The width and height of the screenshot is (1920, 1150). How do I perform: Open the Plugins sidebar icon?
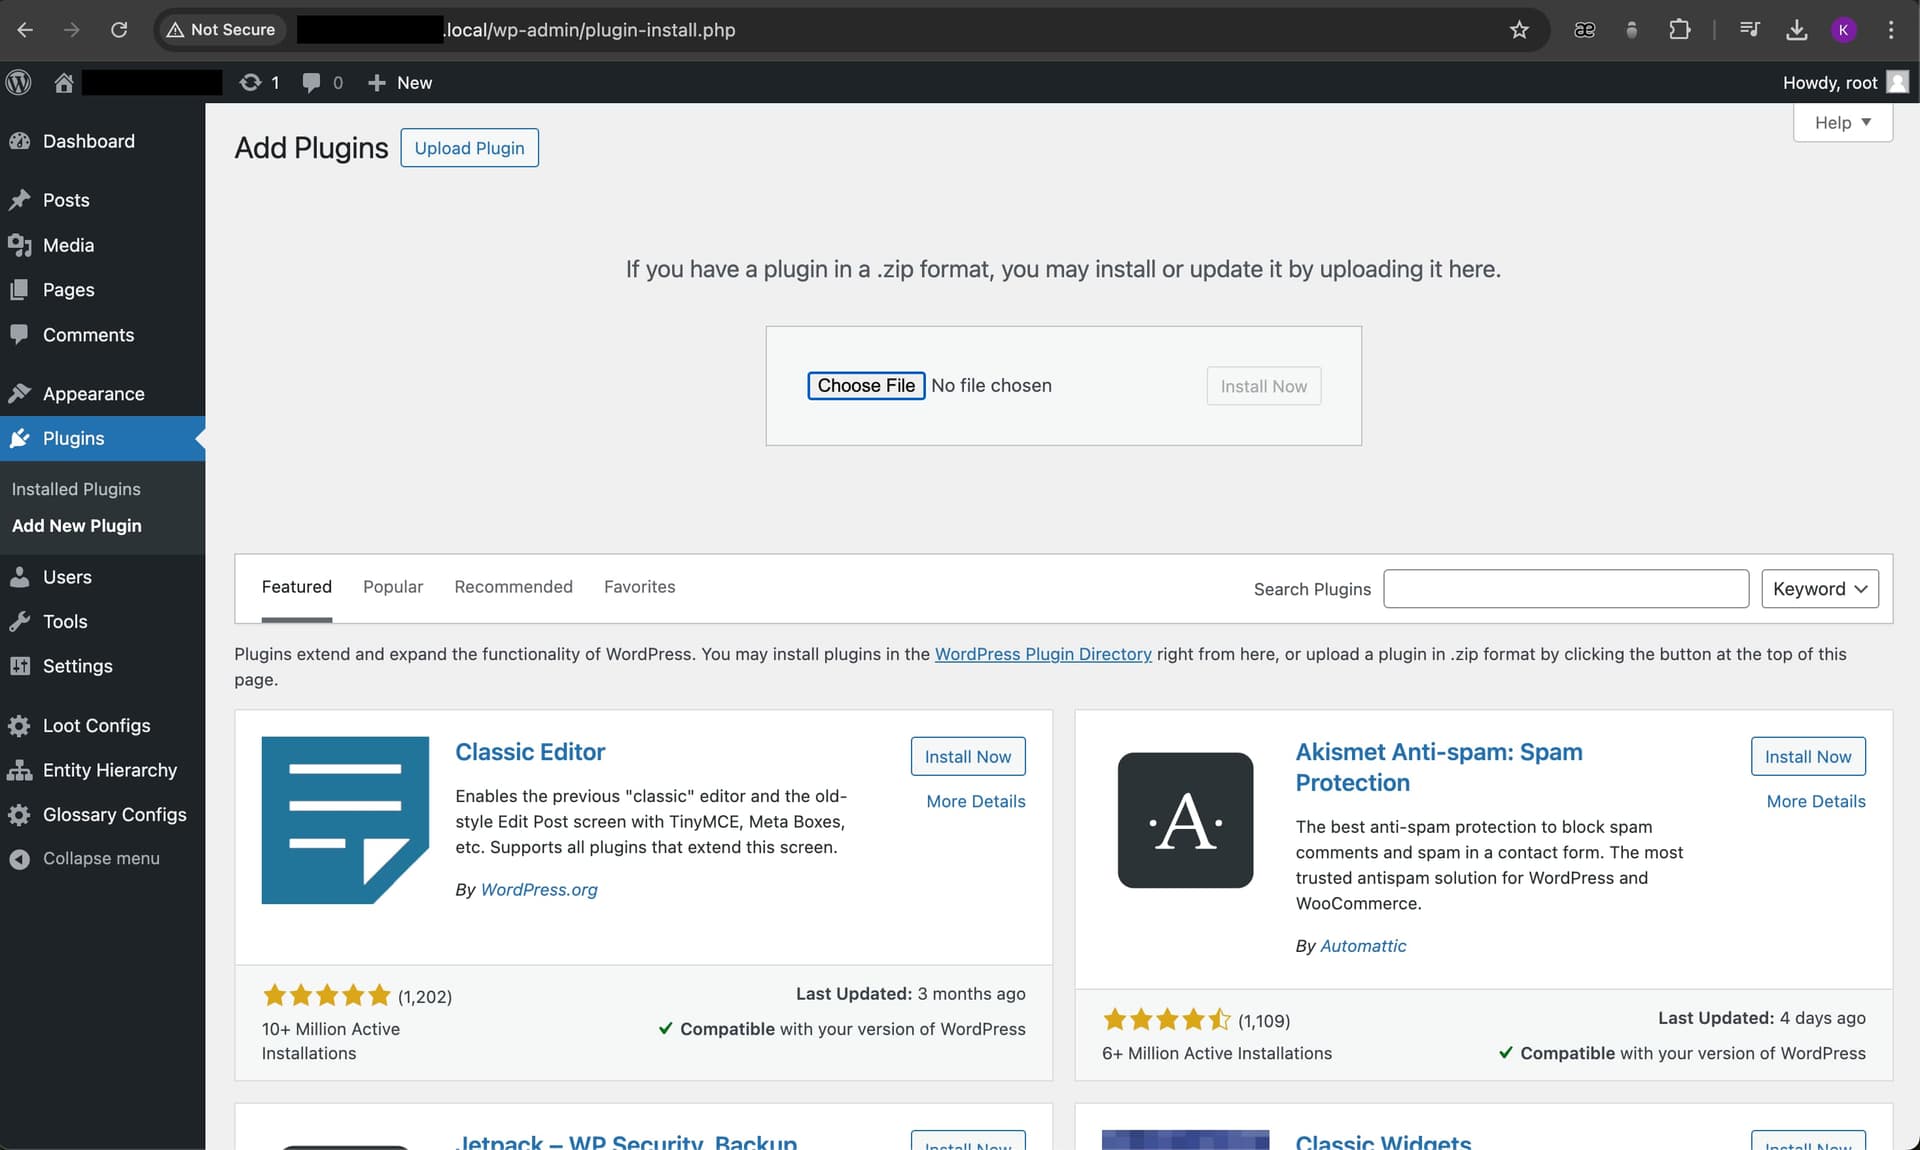pos(20,438)
